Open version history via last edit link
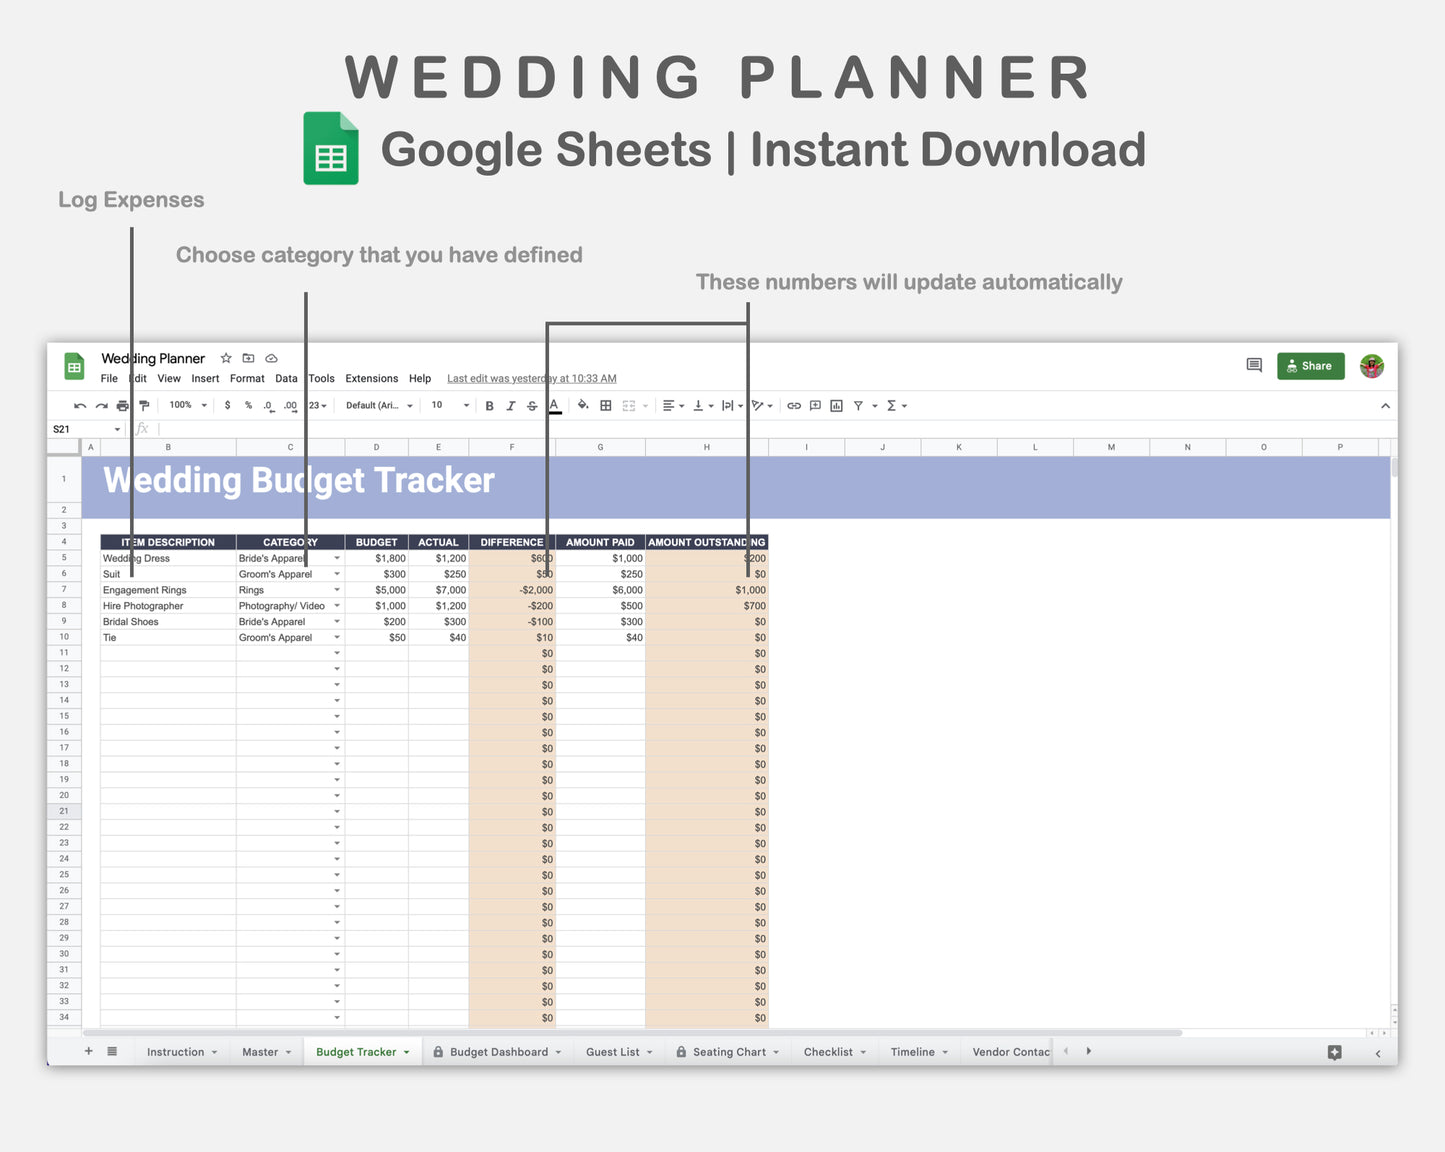The image size is (1445, 1152). pyautogui.click(x=531, y=378)
